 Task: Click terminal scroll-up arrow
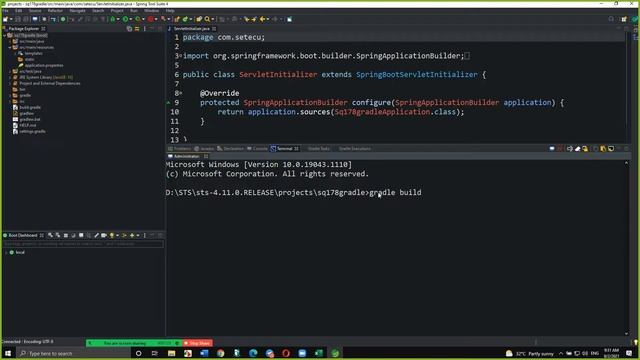click(x=627, y=163)
